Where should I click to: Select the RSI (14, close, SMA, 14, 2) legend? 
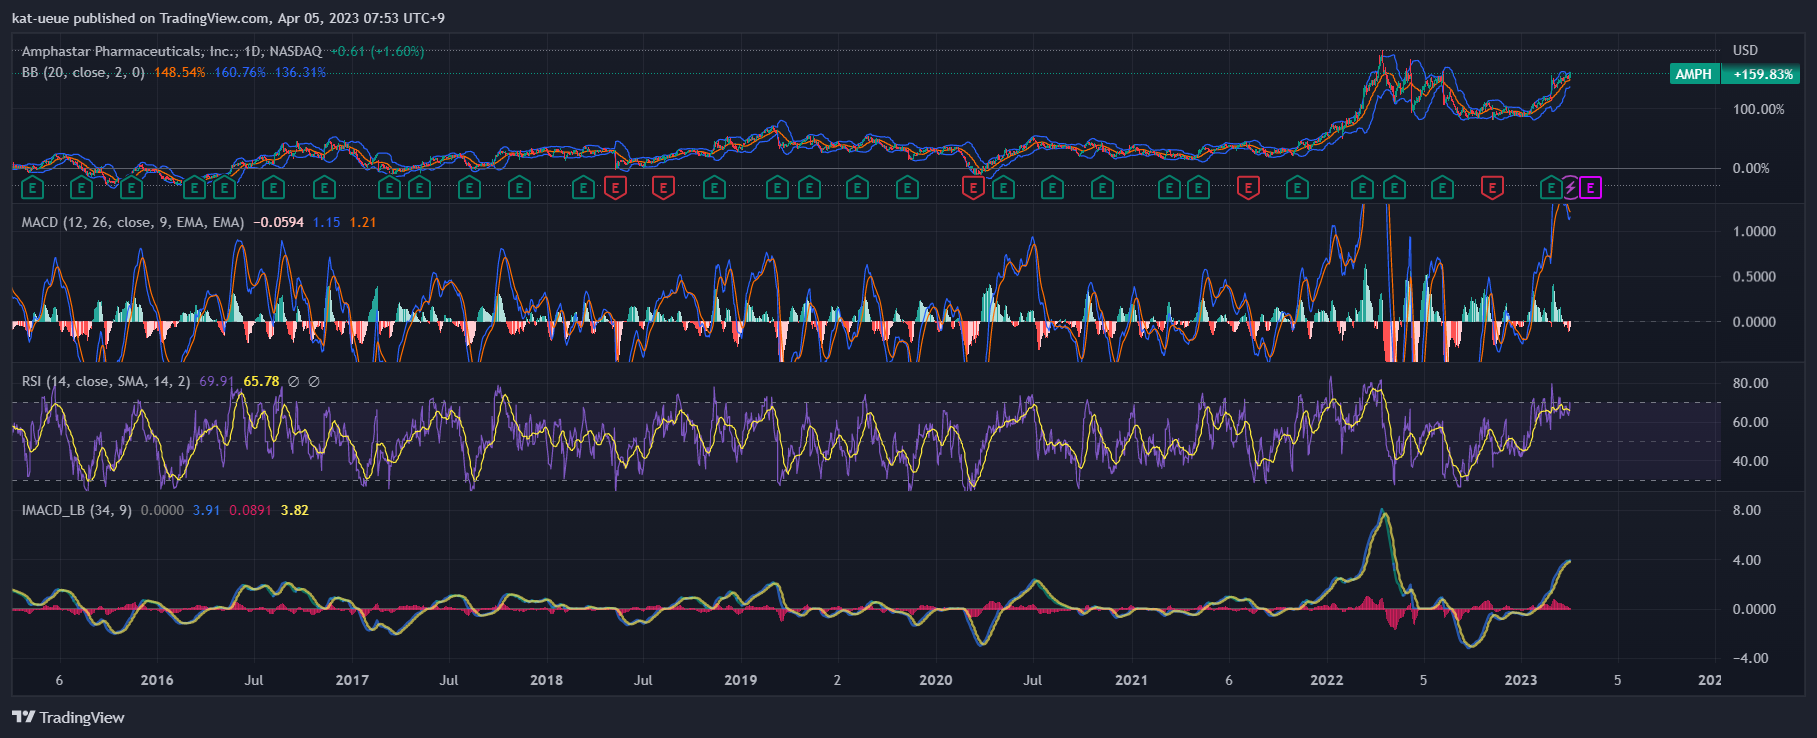point(106,381)
